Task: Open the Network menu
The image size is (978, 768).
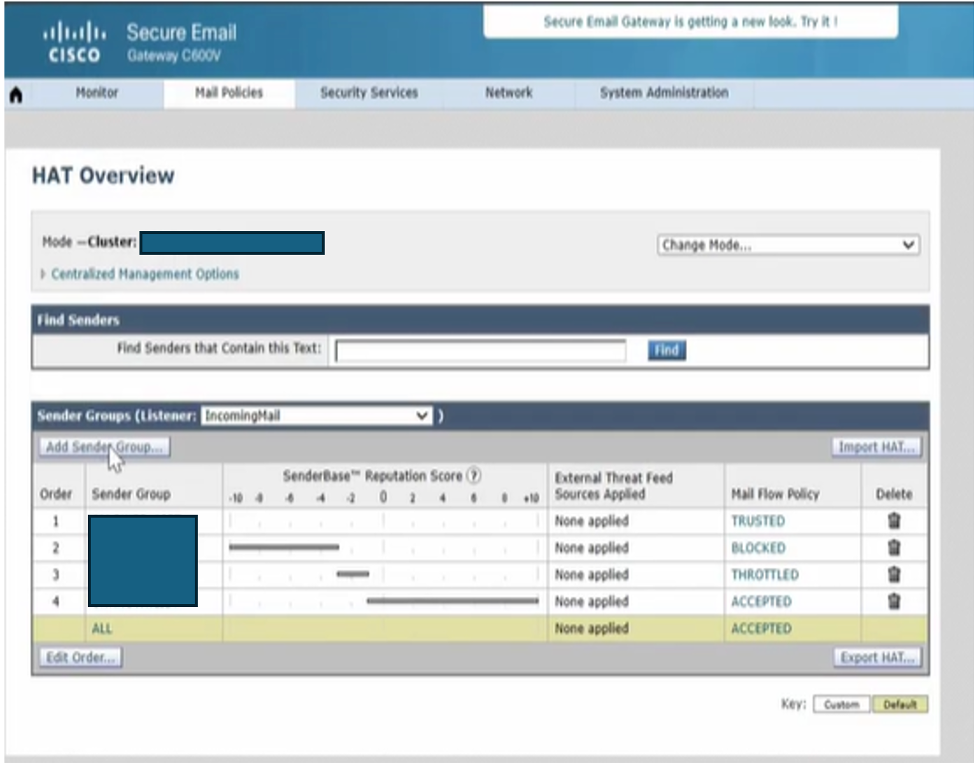Action: click(508, 93)
